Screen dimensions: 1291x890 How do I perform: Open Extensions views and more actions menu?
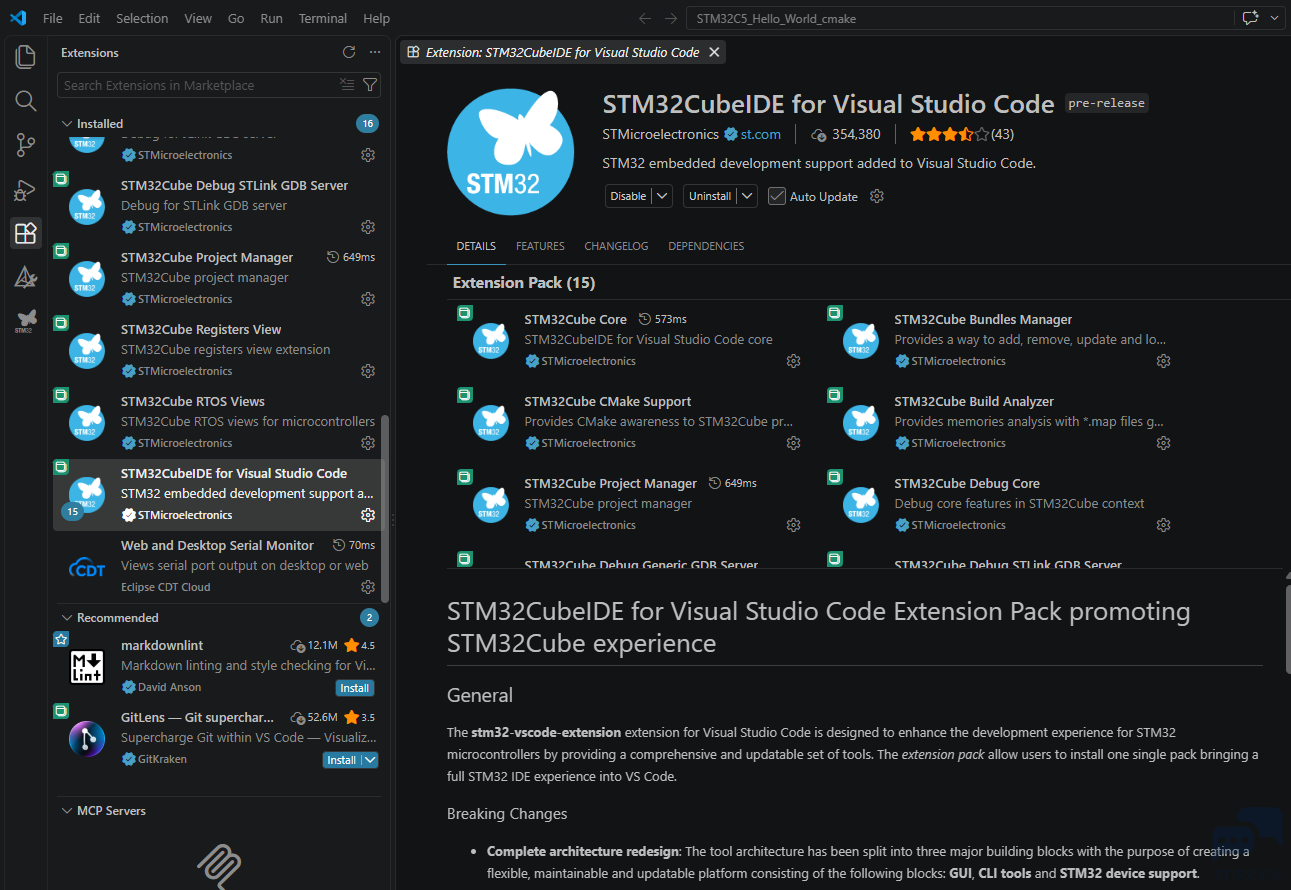click(375, 52)
